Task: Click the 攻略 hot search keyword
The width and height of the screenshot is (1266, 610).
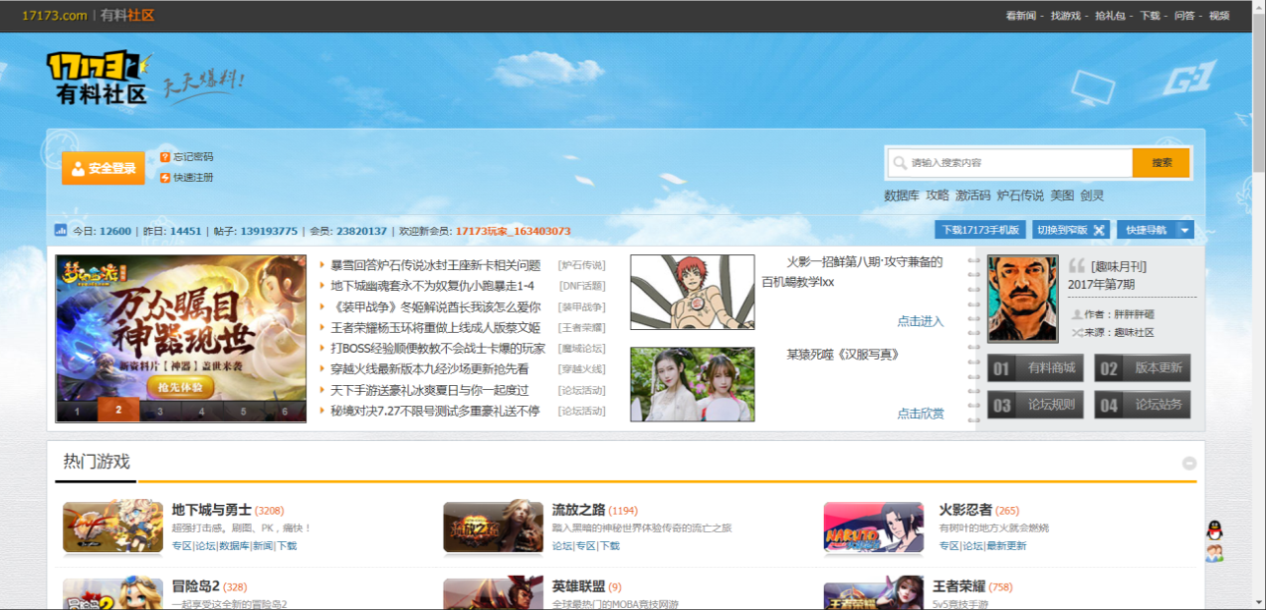Action: [x=937, y=196]
